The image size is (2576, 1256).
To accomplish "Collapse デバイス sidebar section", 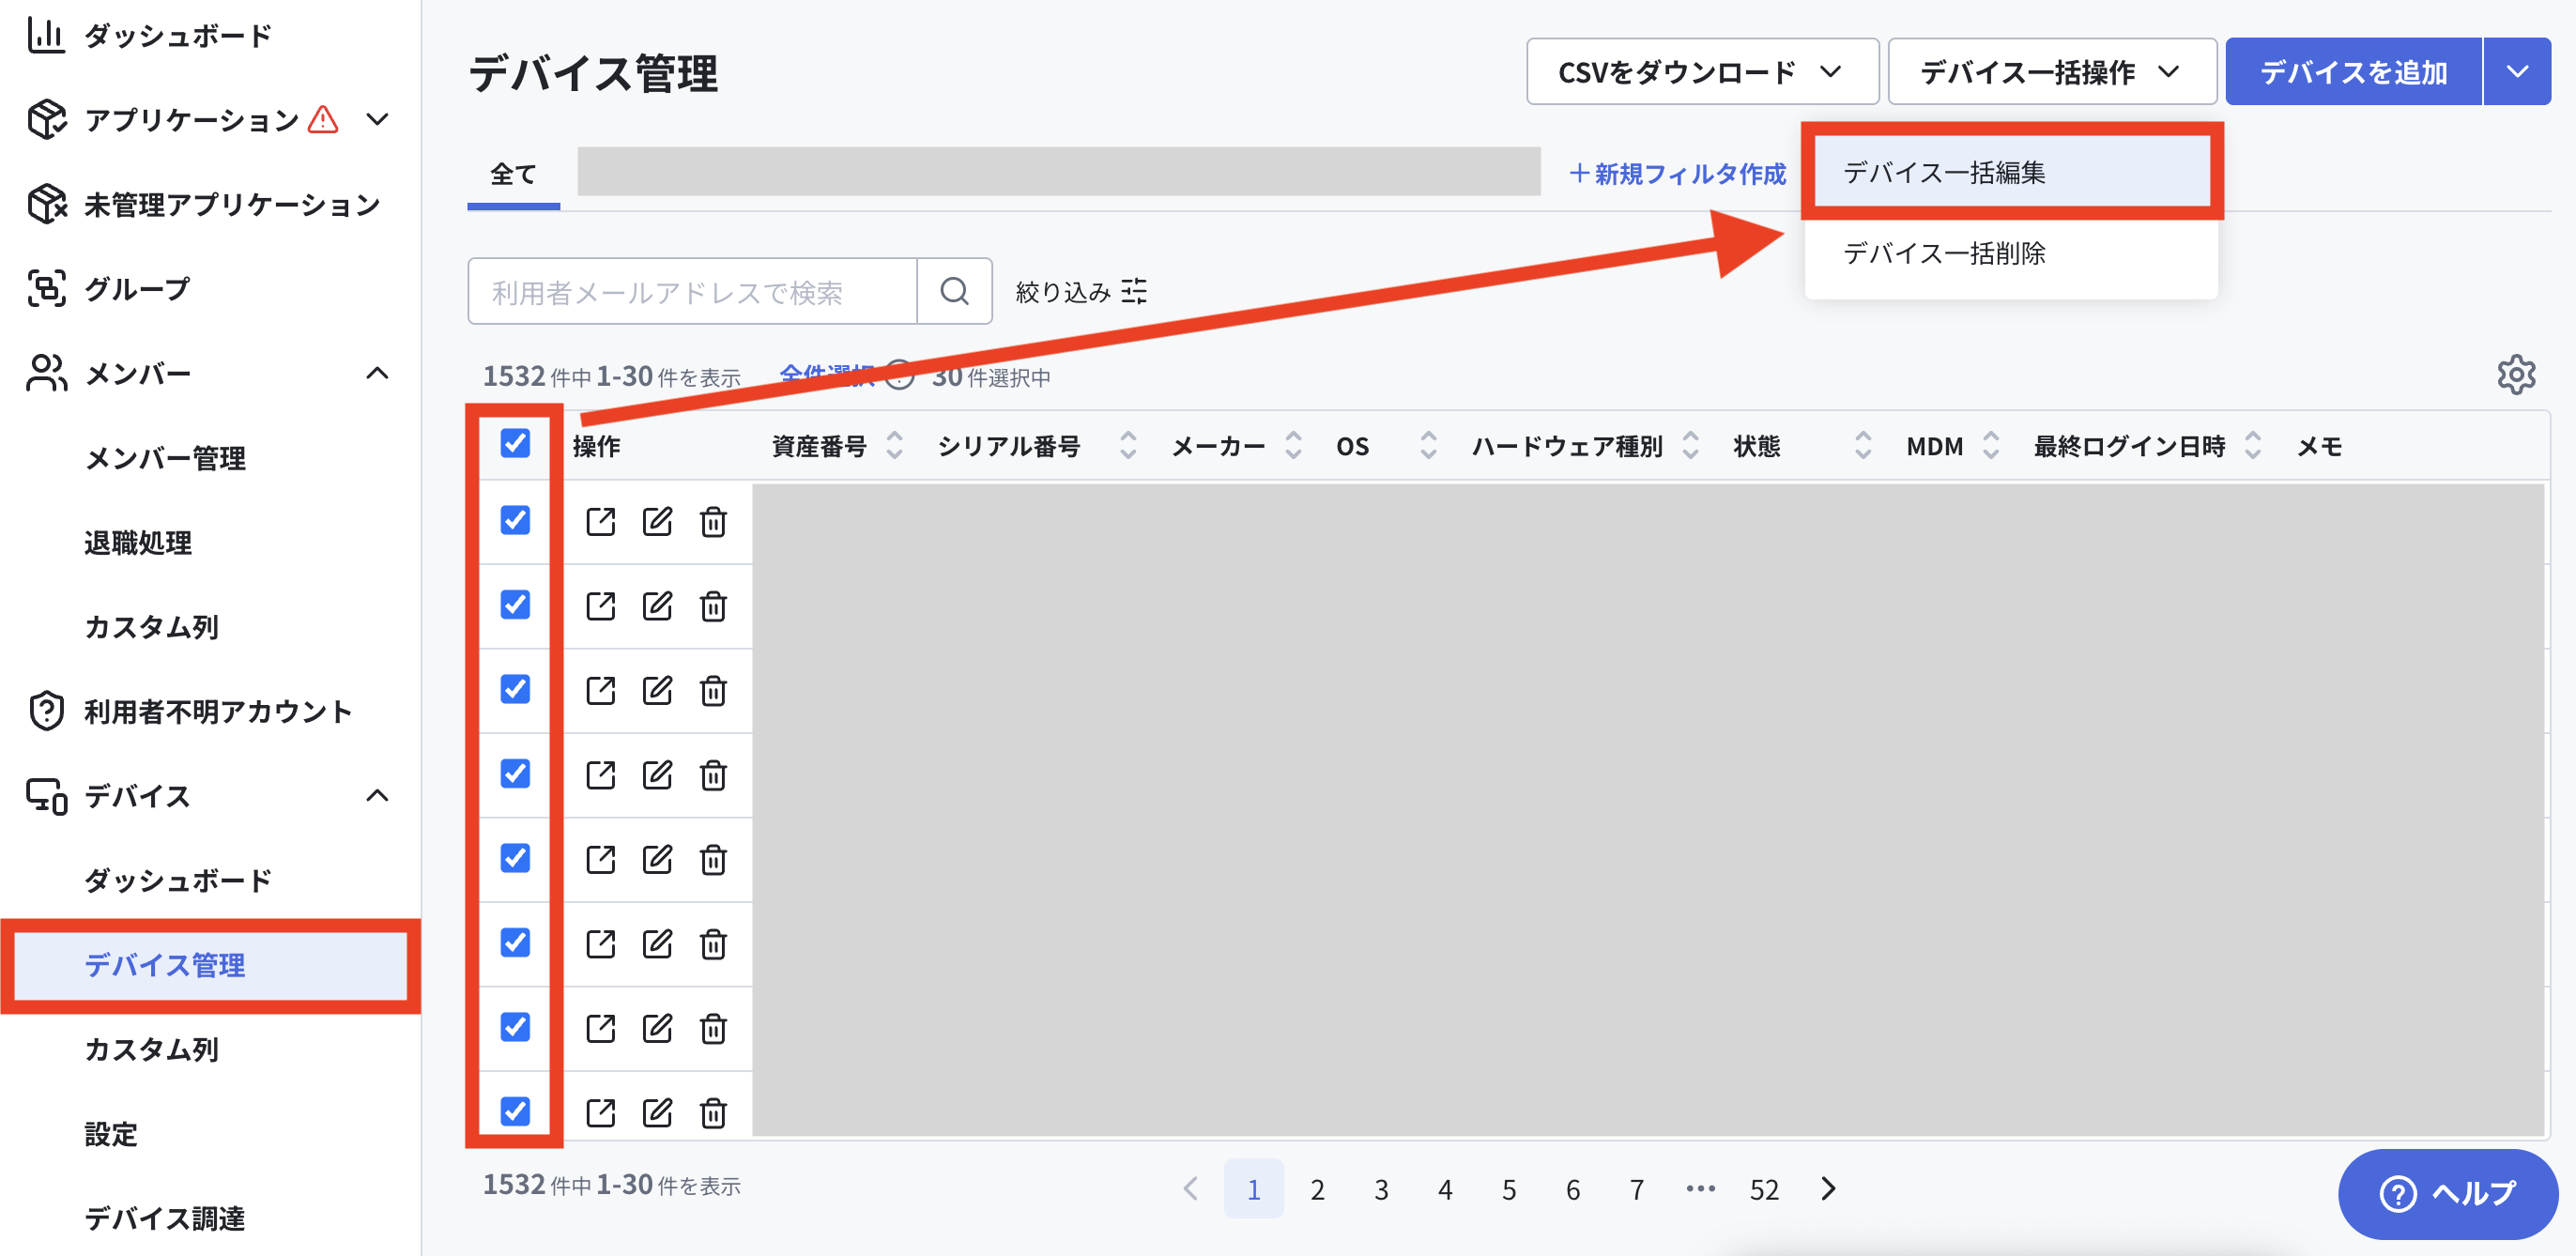I will [x=377, y=796].
